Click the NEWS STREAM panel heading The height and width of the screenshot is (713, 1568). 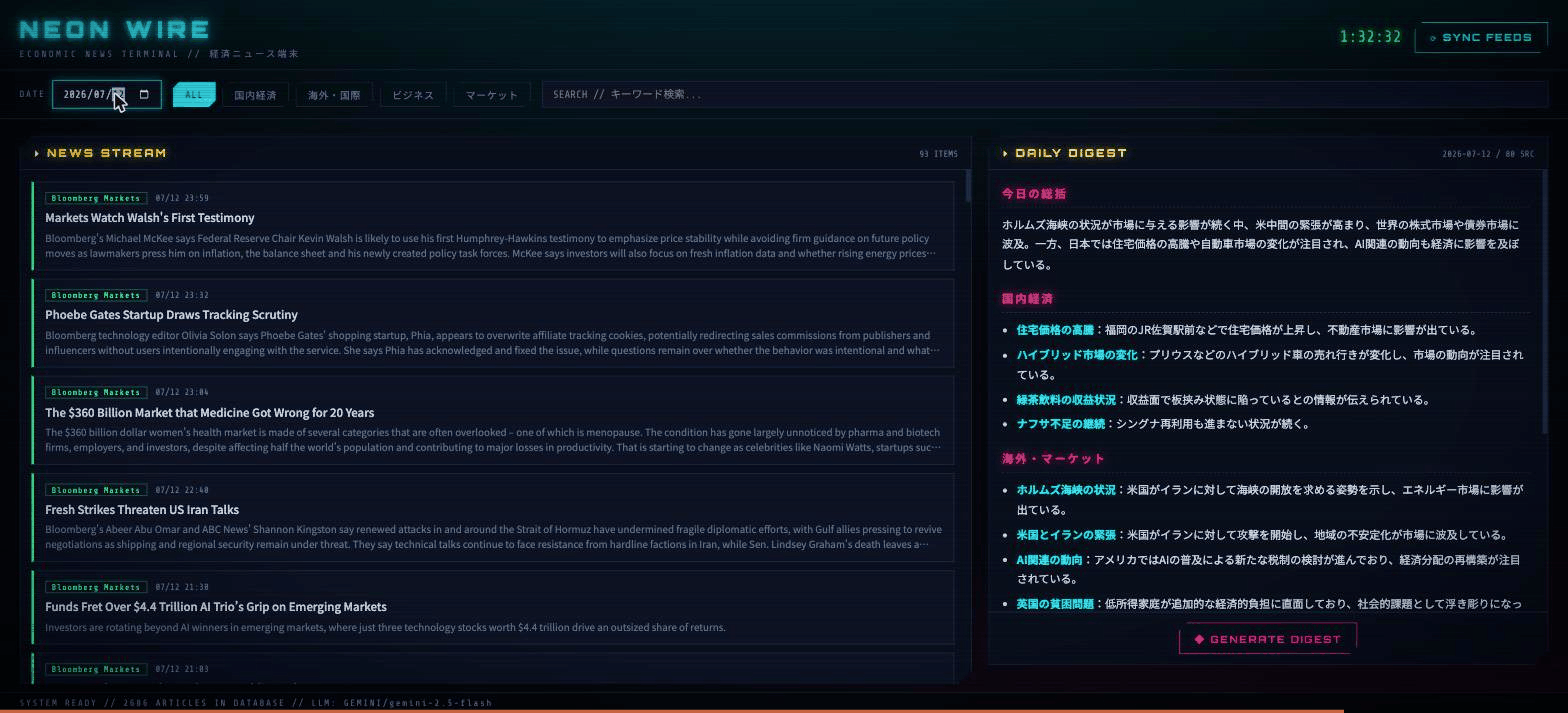(x=106, y=153)
